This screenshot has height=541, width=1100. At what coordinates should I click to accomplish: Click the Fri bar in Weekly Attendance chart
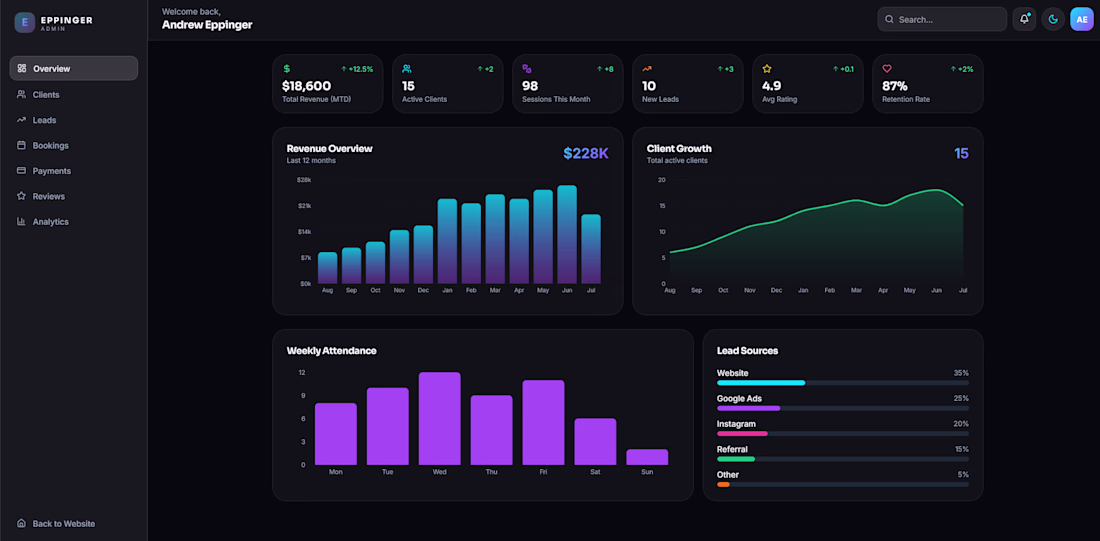tap(544, 422)
